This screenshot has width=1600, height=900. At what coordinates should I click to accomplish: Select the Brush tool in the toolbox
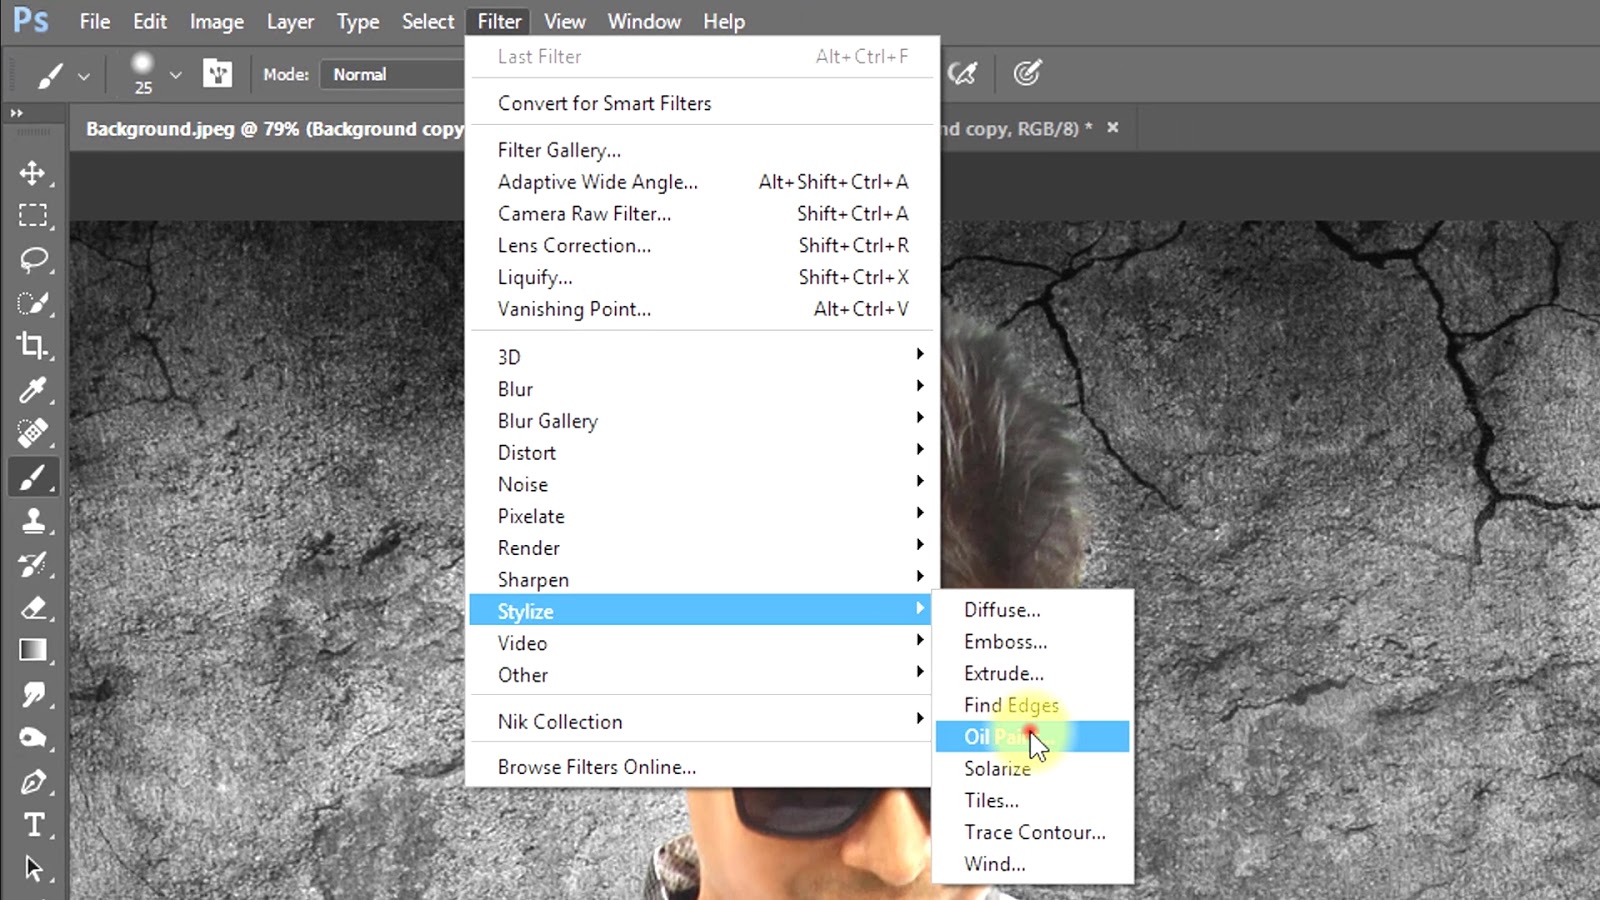32,477
